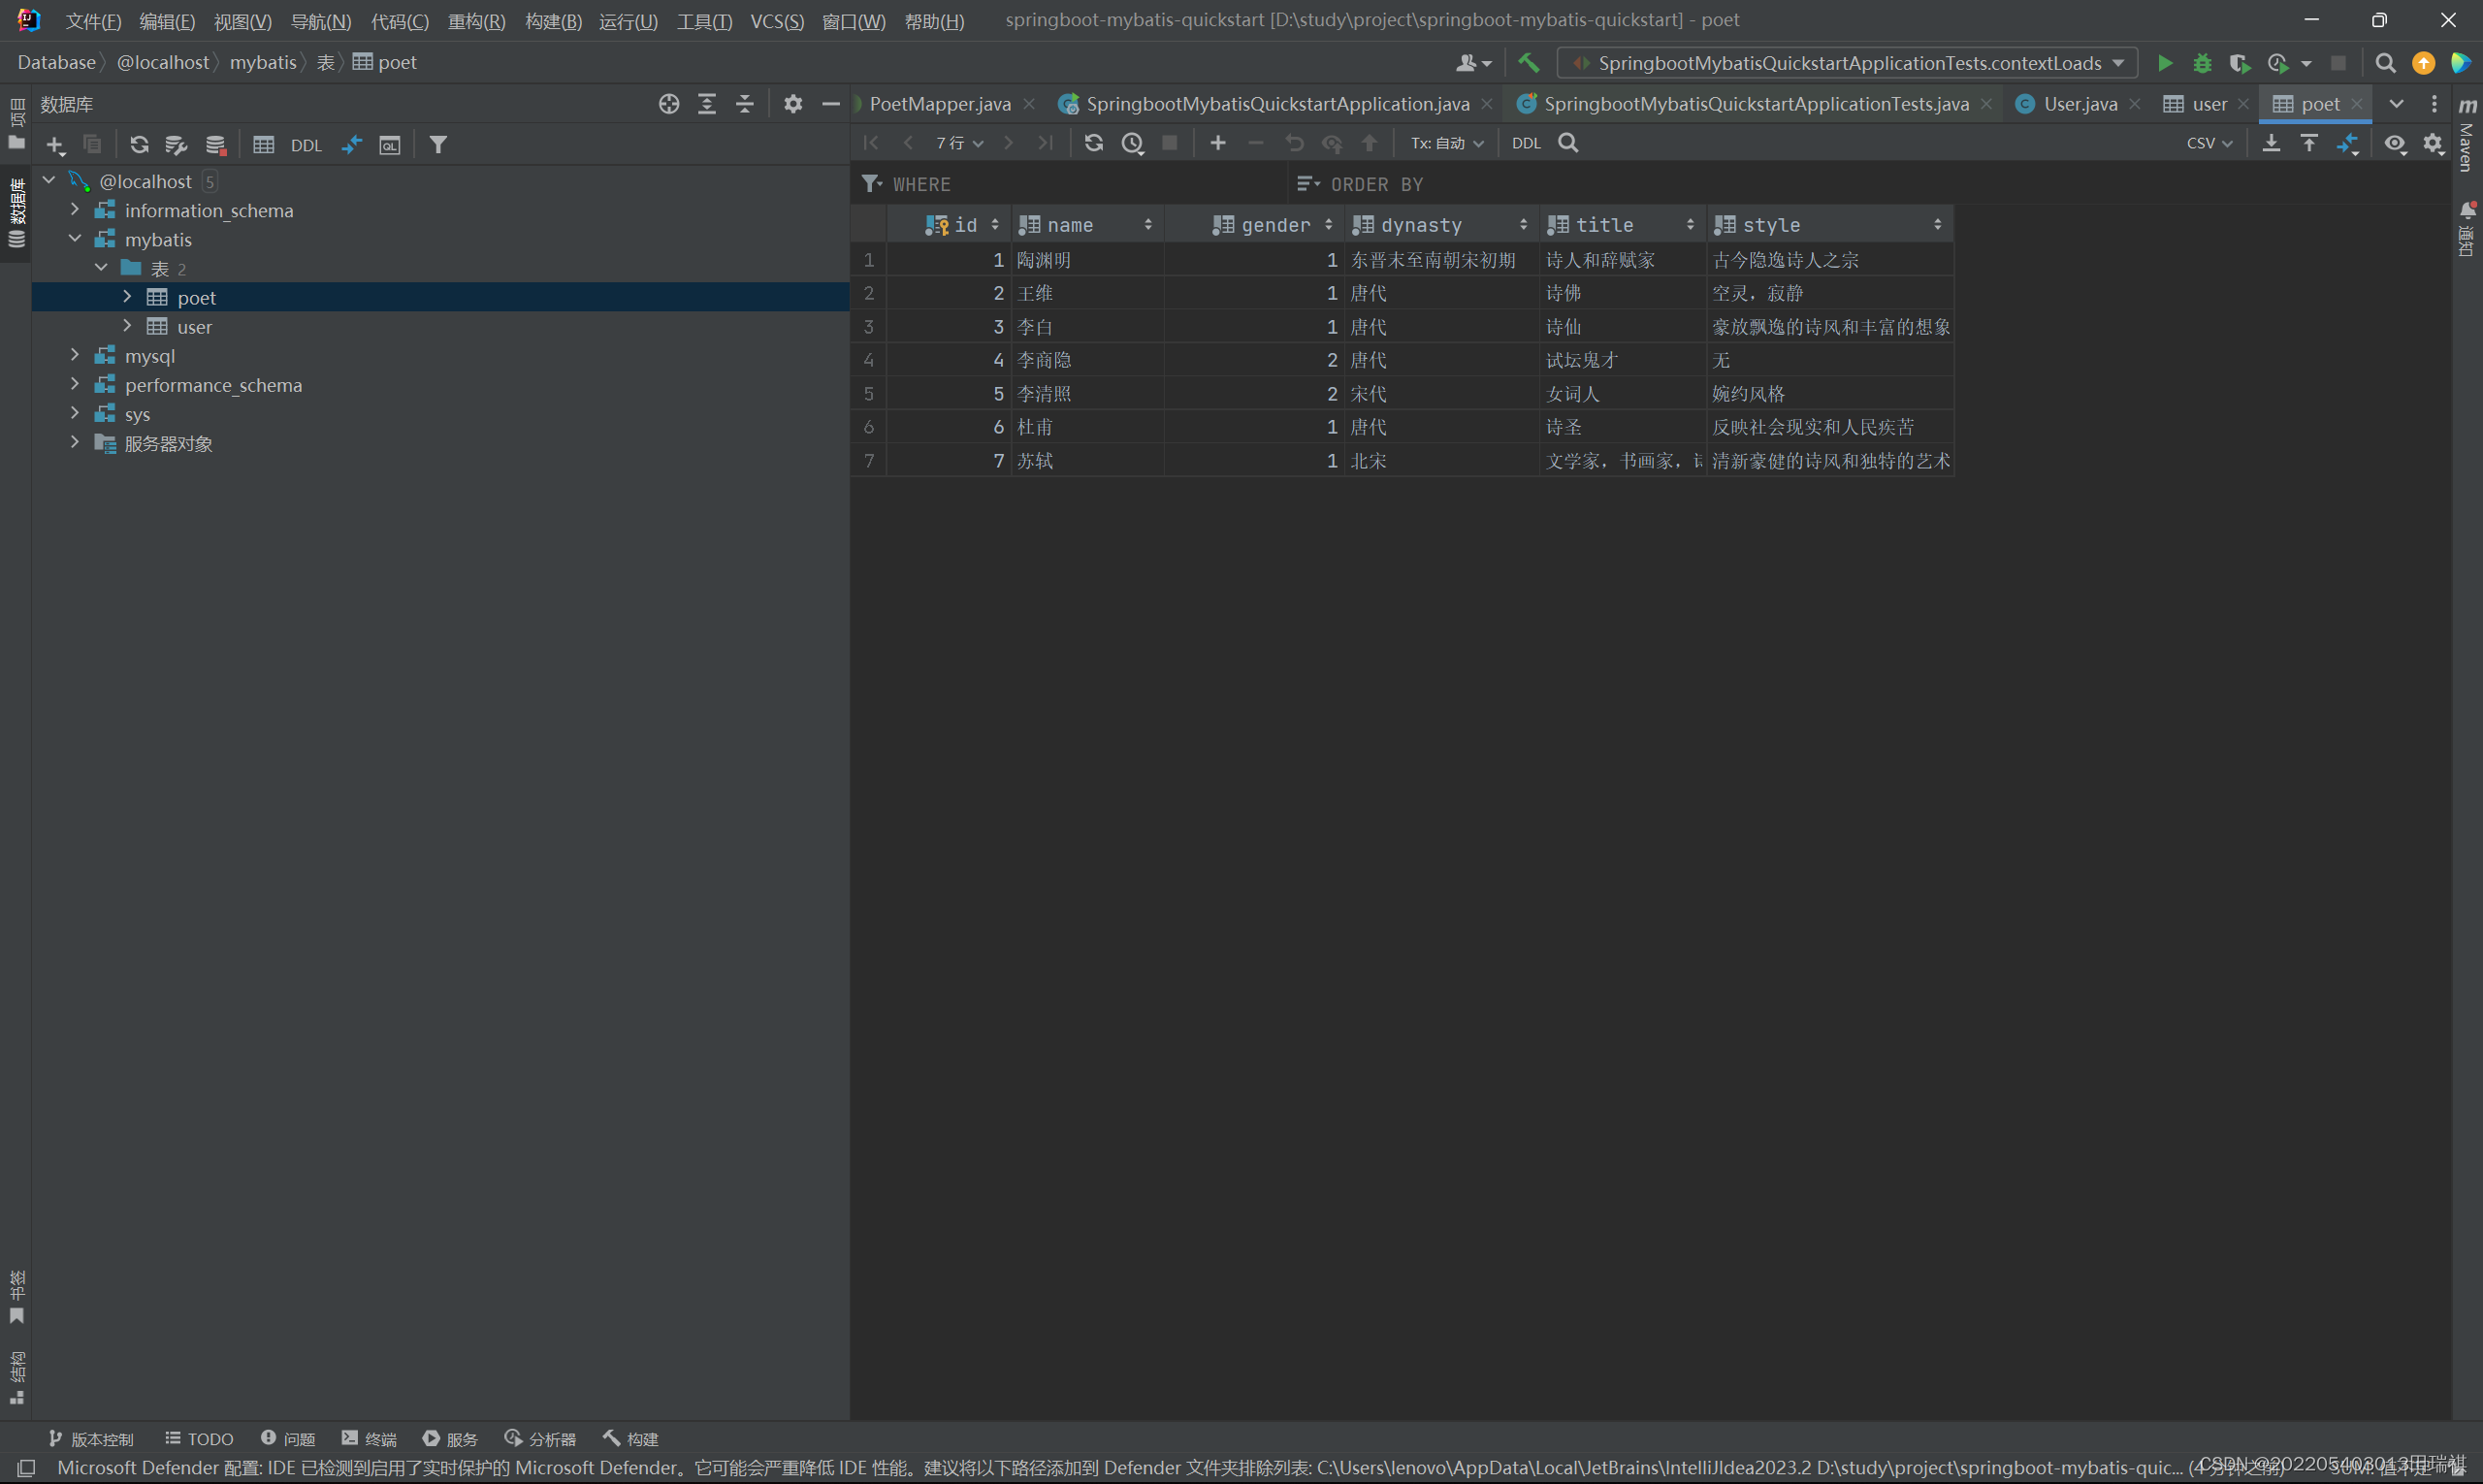2483x1484 pixels.
Task: Collapse the mybatis database node
Action: (74, 239)
